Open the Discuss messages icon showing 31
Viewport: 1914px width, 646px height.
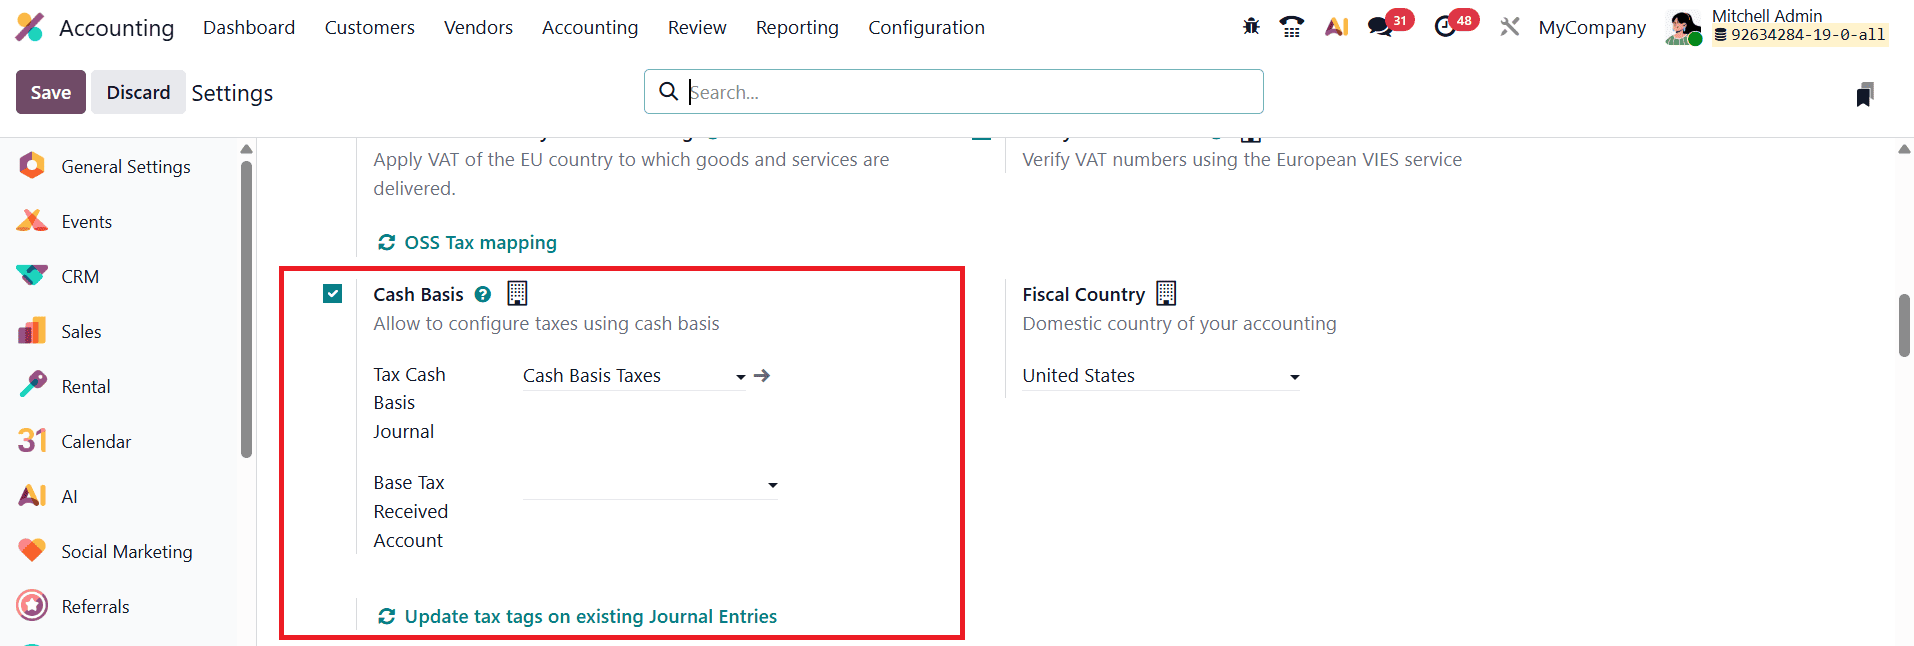coord(1381,27)
